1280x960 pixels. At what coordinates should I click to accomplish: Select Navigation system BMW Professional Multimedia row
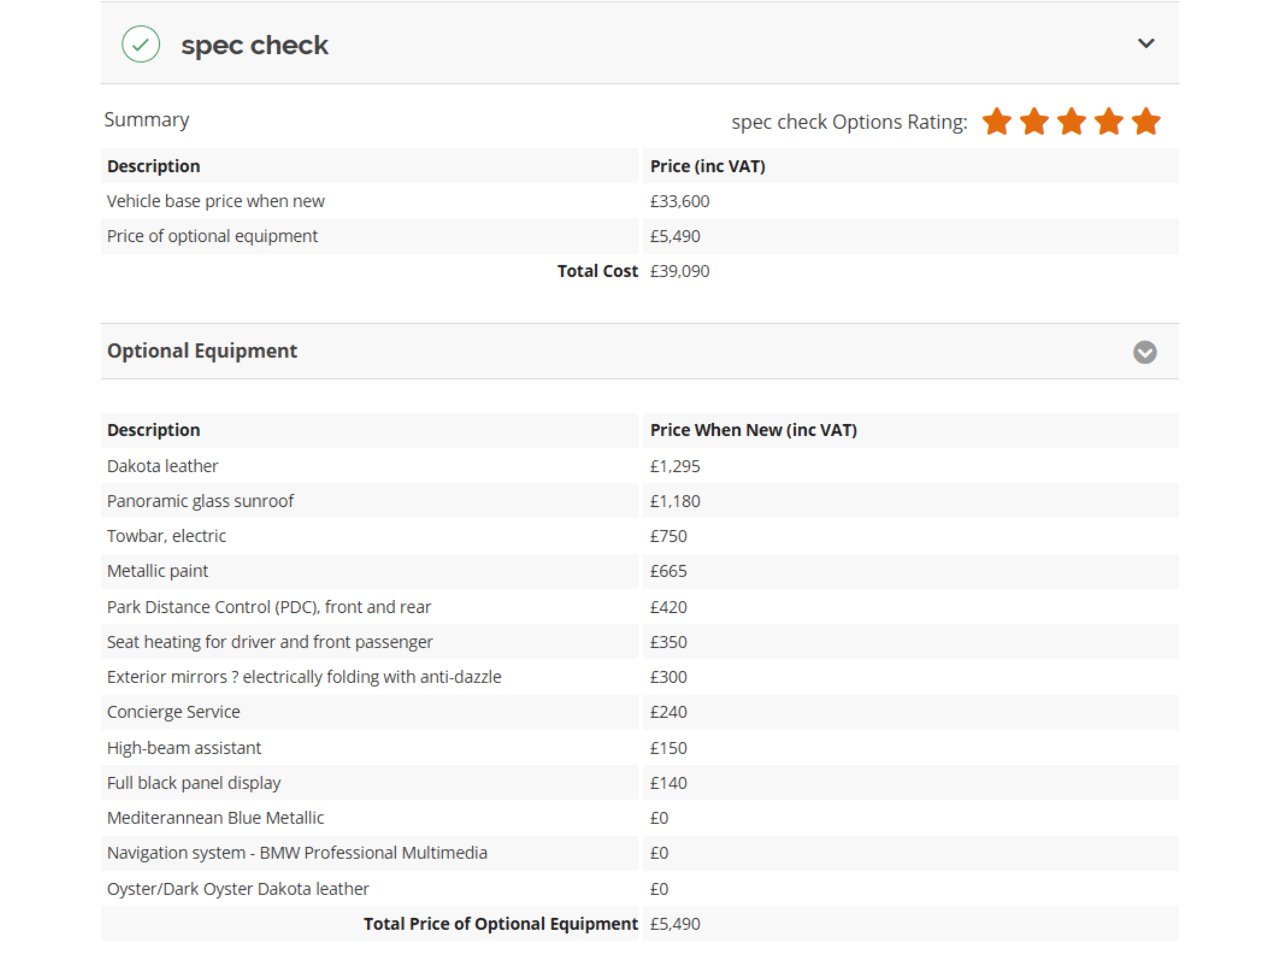(x=640, y=853)
